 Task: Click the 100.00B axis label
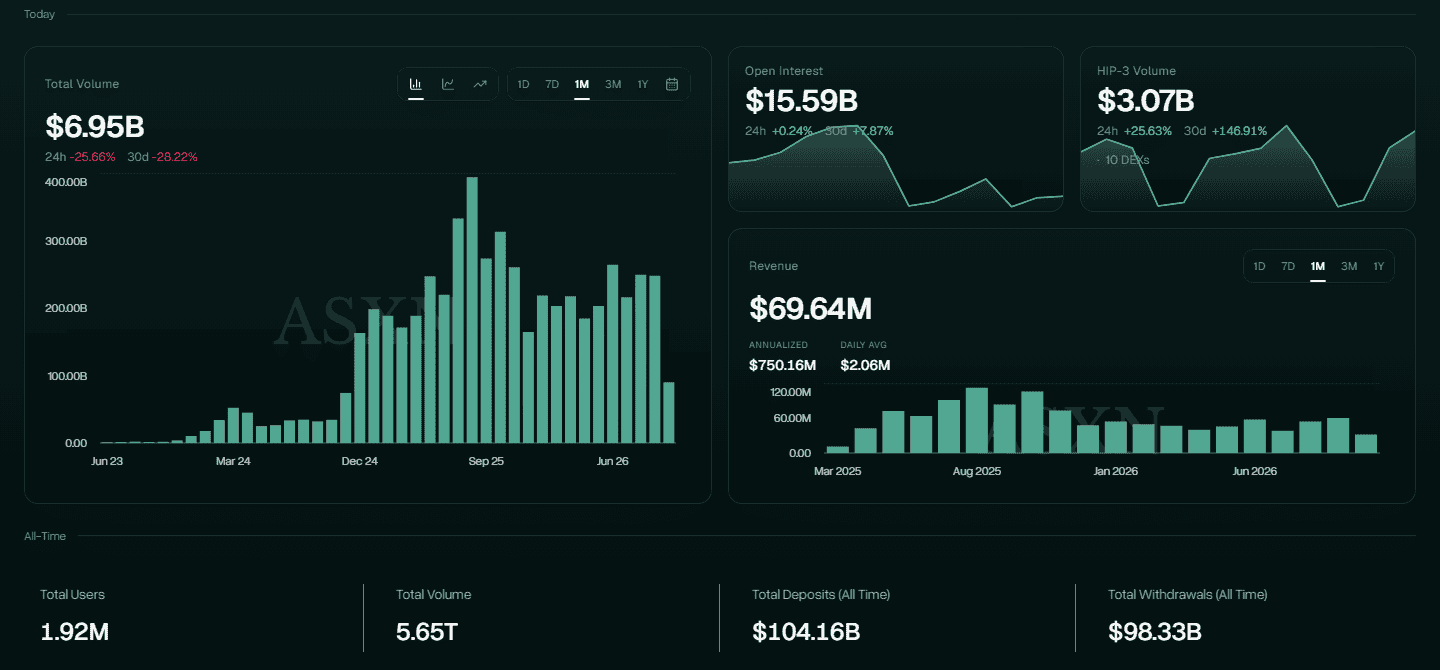click(66, 376)
